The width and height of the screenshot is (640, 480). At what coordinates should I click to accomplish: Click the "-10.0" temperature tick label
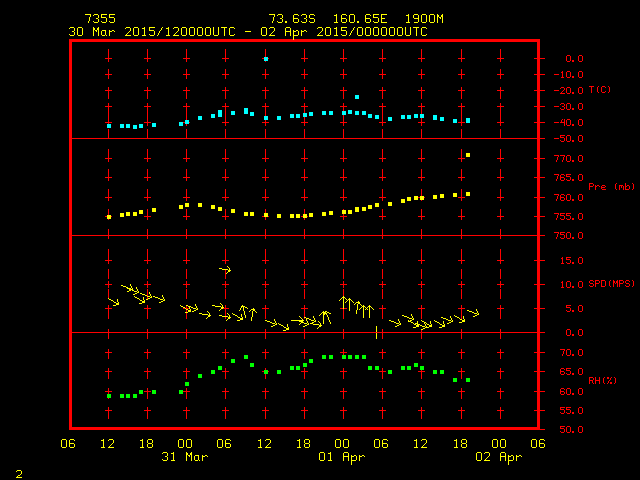point(569,75)
